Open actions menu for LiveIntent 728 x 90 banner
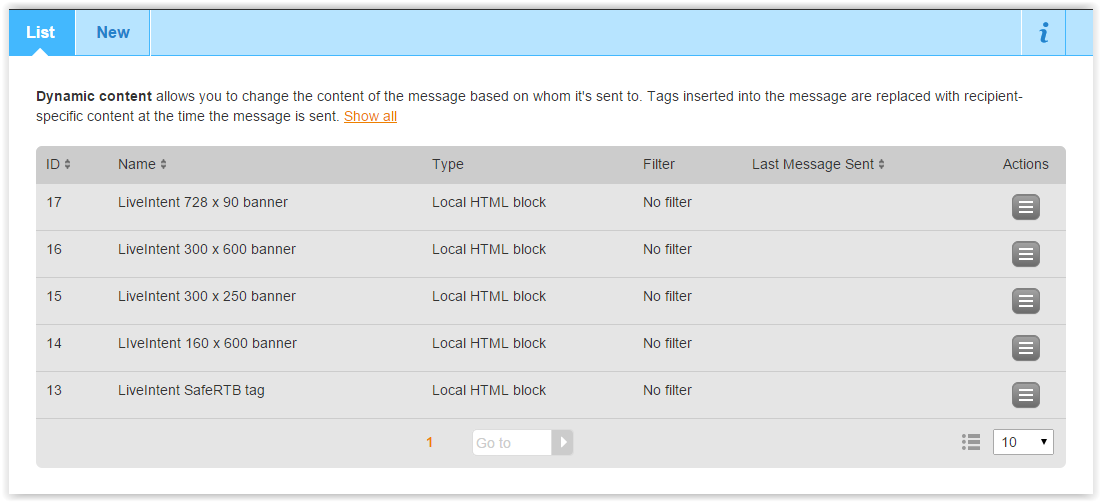The height and width of the screenshot is (502, 1101). coord(1025,207)
